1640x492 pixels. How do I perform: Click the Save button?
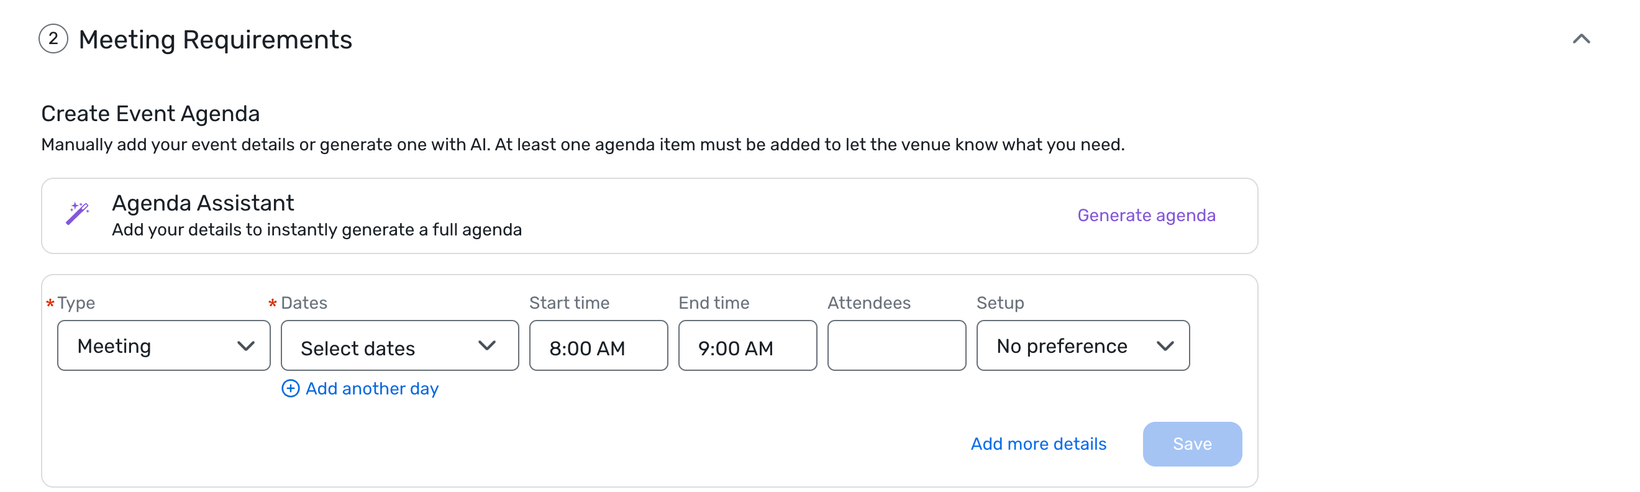1192,444
